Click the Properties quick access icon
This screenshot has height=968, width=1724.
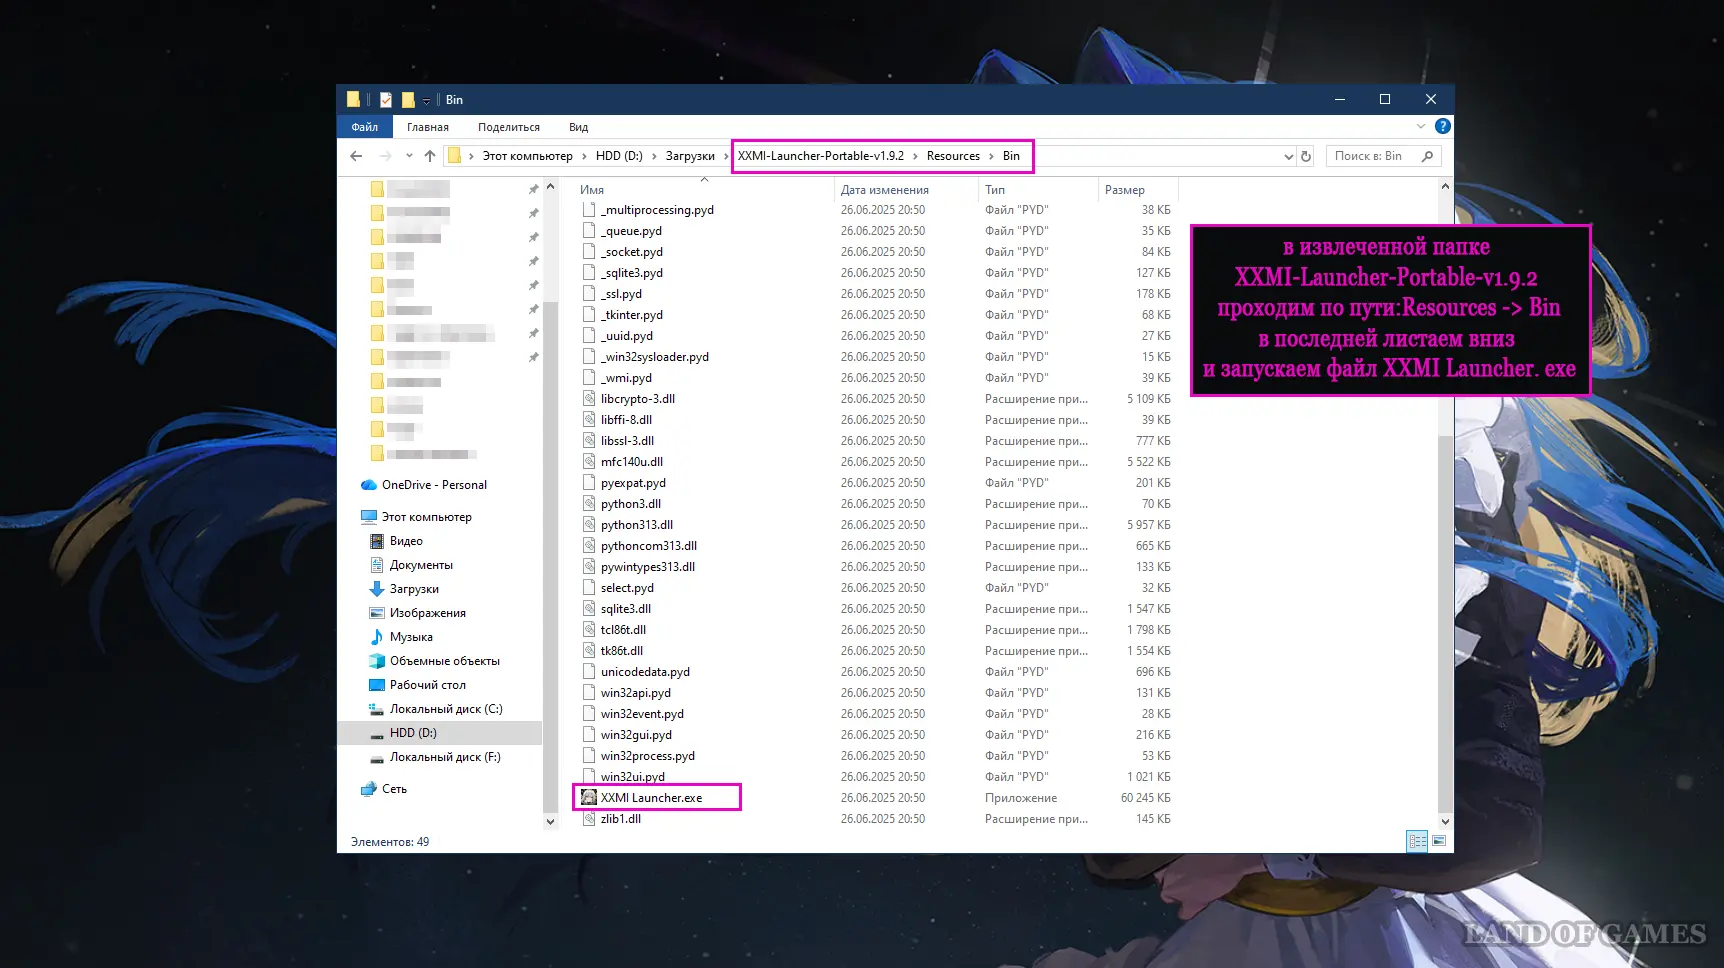[x=386, y=100]
